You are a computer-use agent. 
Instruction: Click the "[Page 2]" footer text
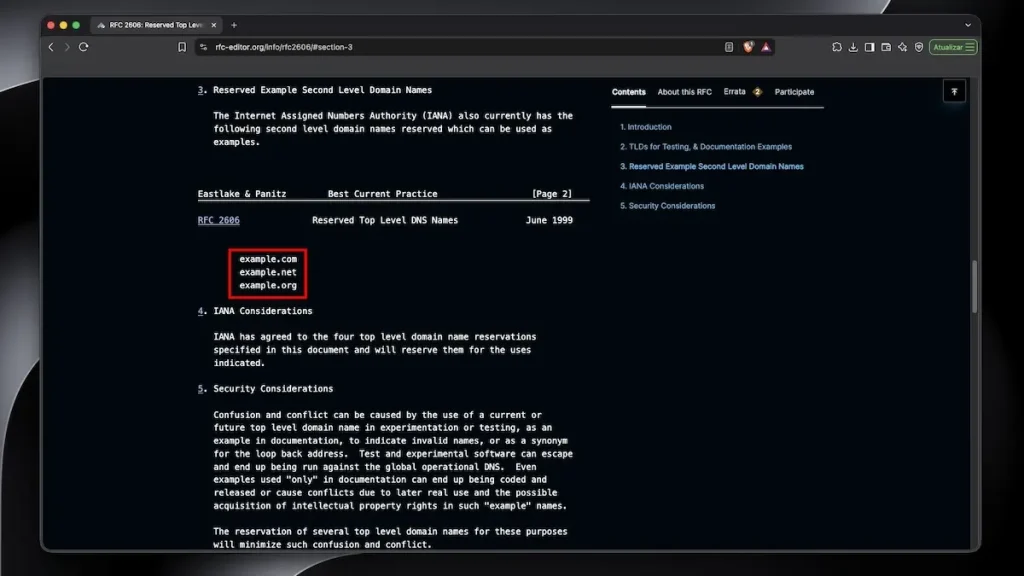point(552,194)
